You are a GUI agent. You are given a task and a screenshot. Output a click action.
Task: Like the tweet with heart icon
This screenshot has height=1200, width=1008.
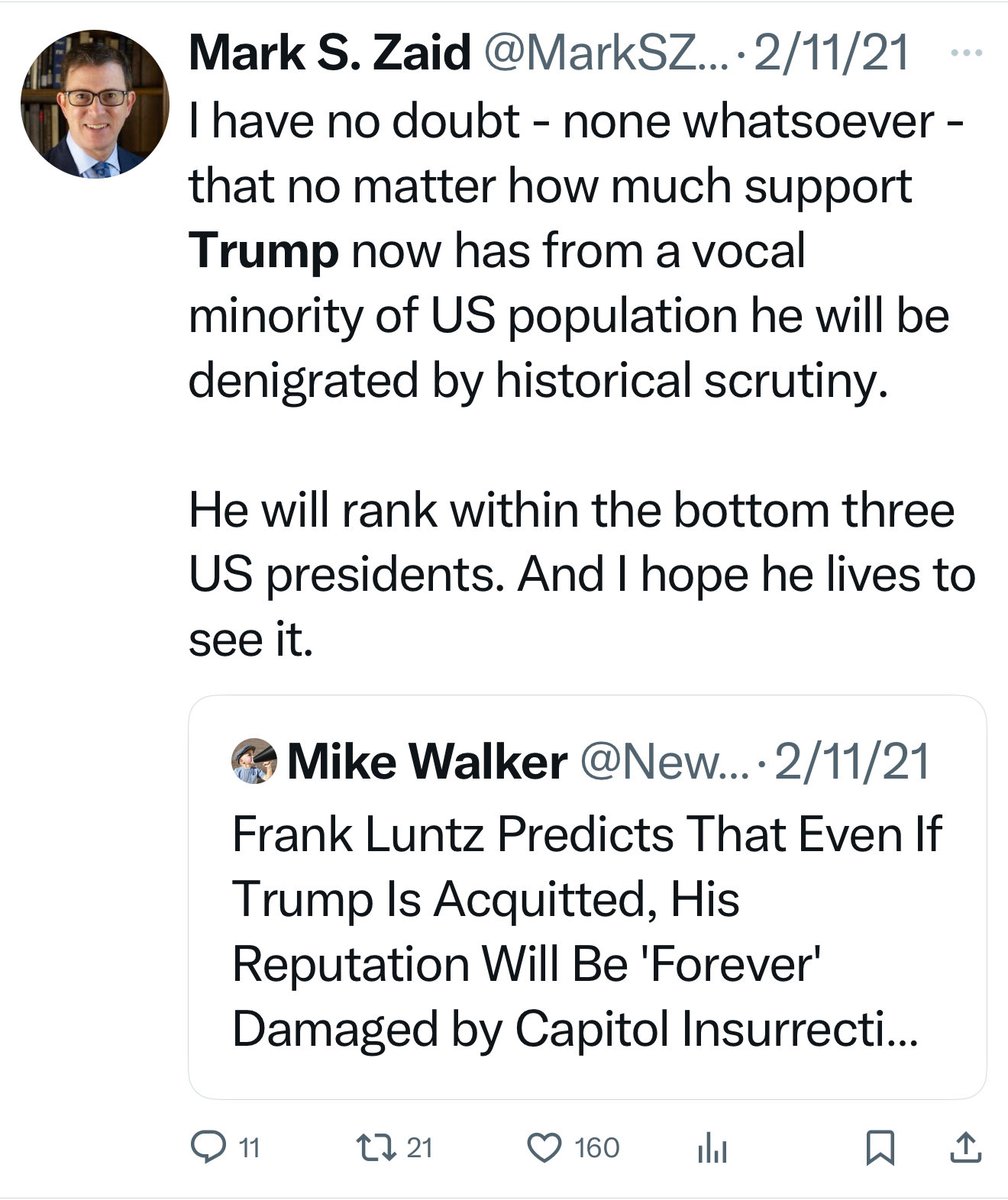pyautogui.click(x=545, y=1147)
